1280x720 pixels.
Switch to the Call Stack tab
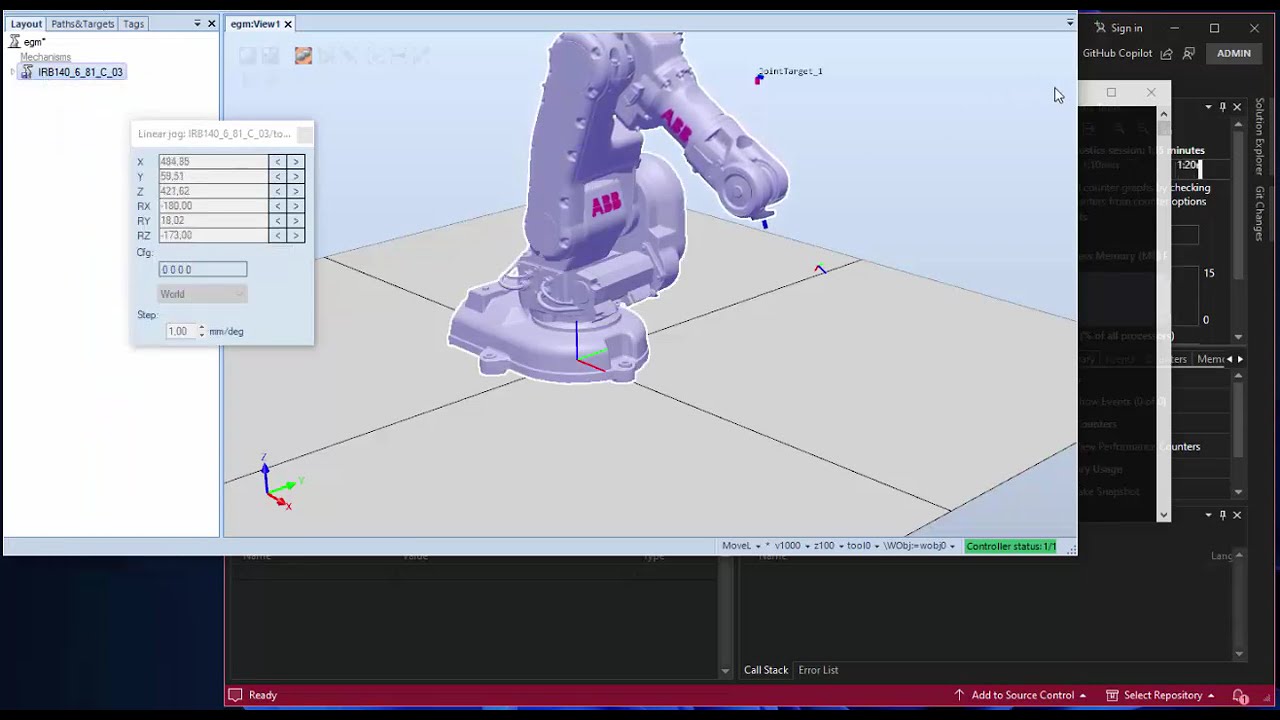click(766, 670)
